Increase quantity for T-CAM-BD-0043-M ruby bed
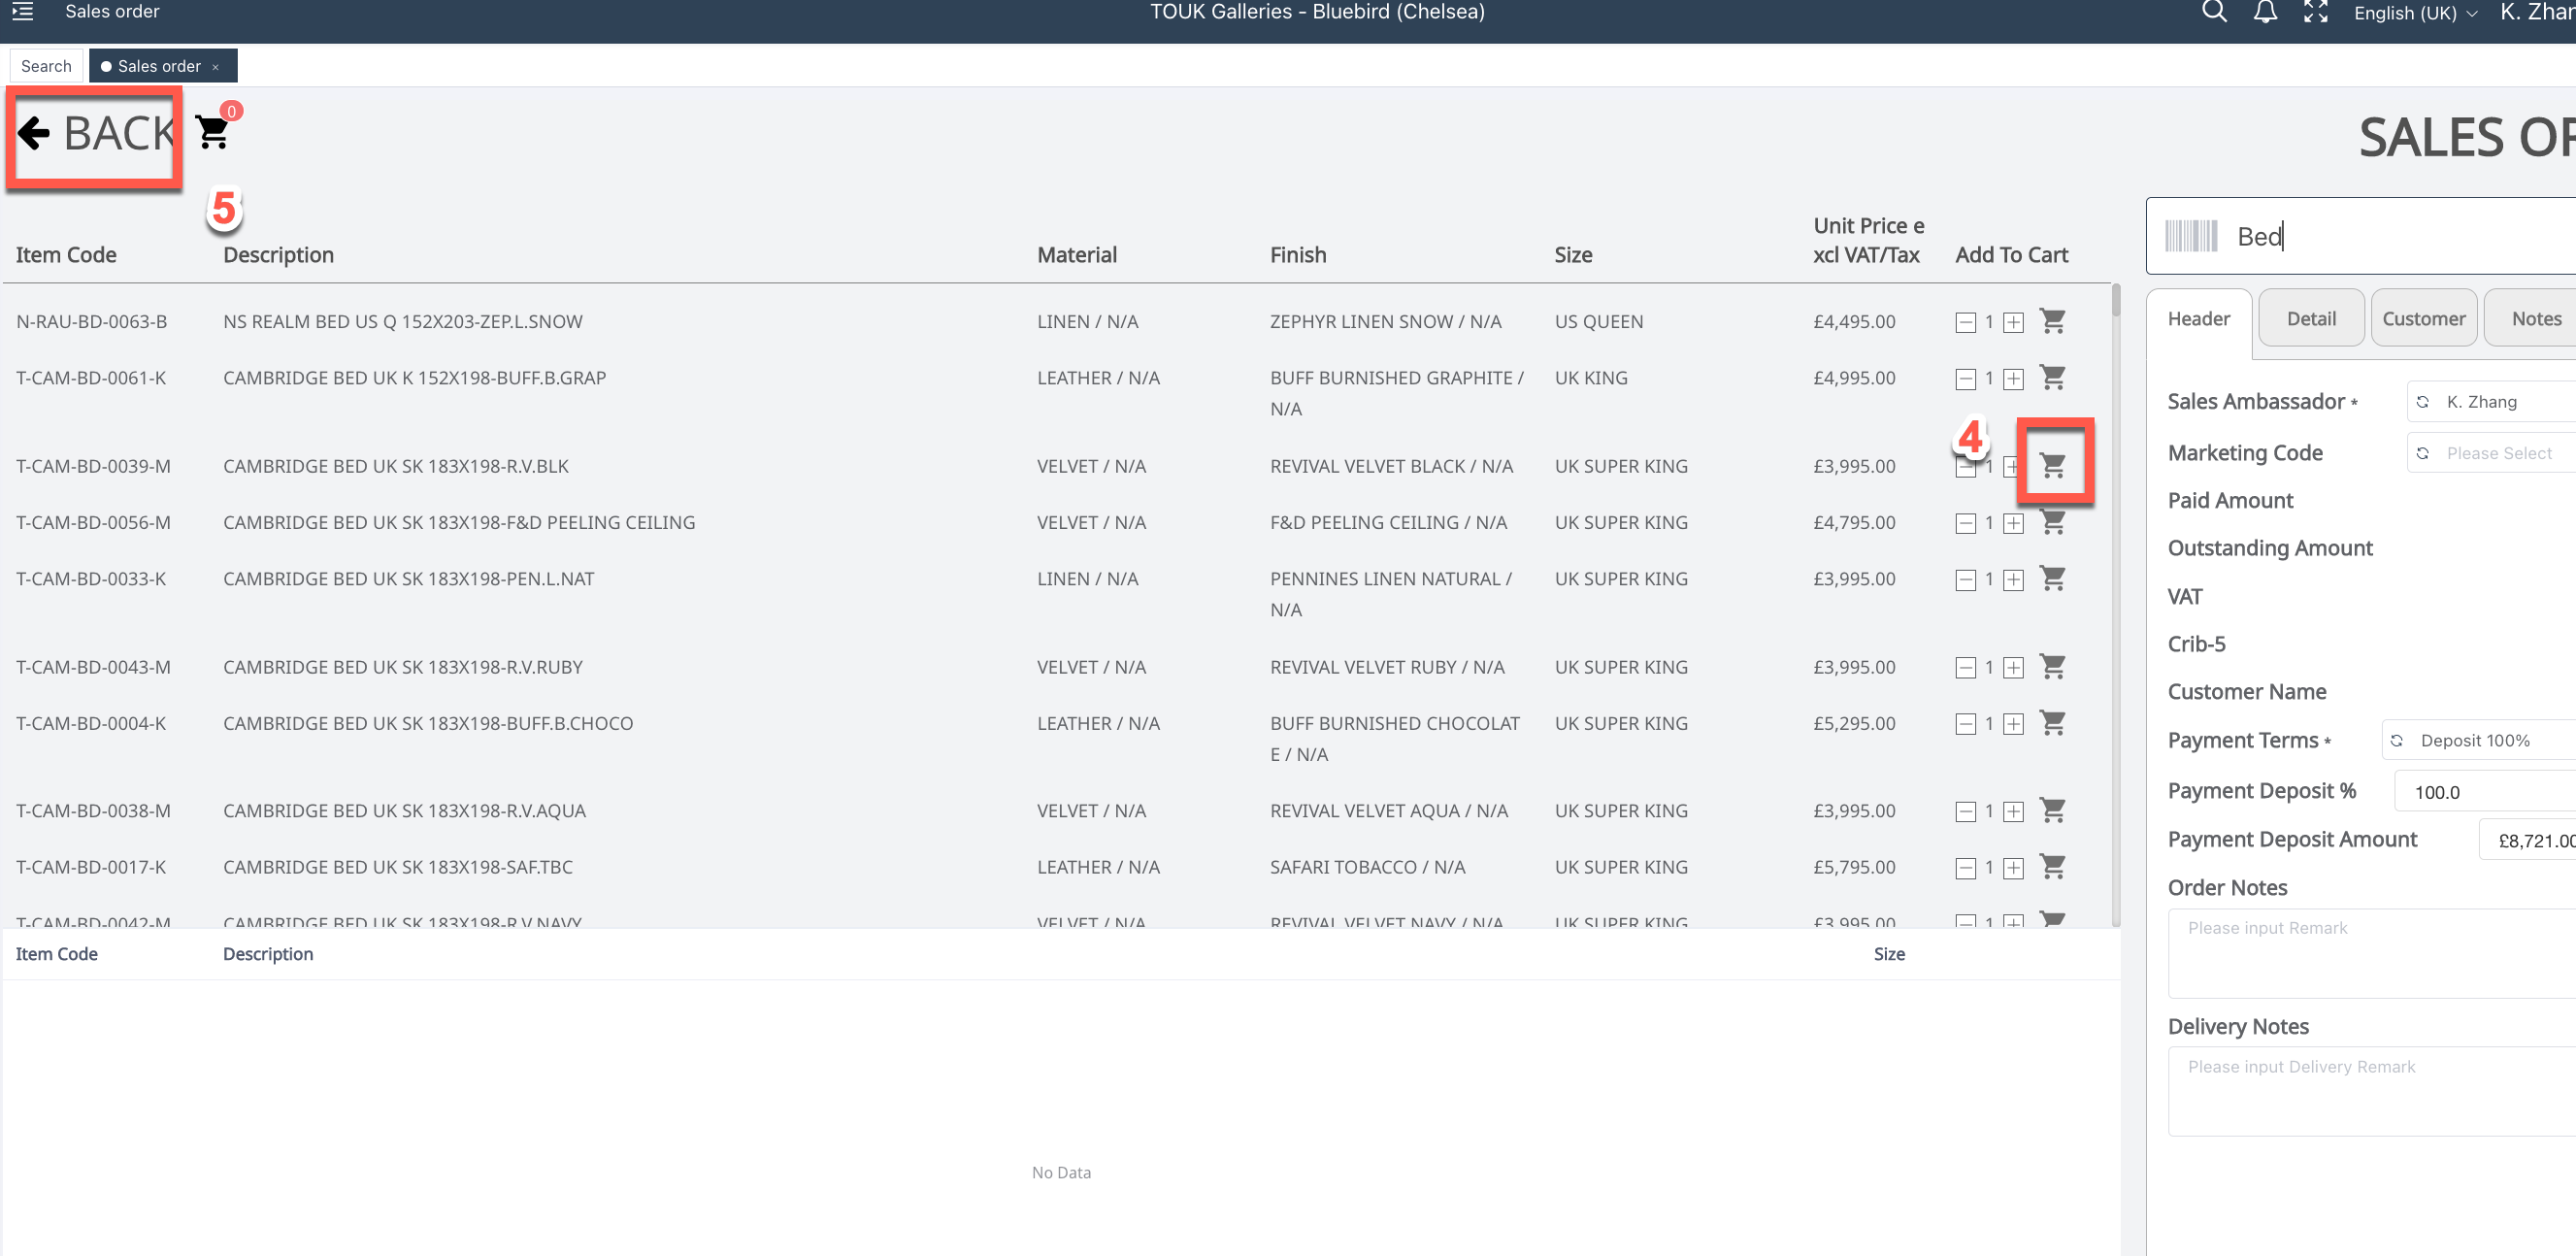 pyautogui.click(x=2013, y=667)
